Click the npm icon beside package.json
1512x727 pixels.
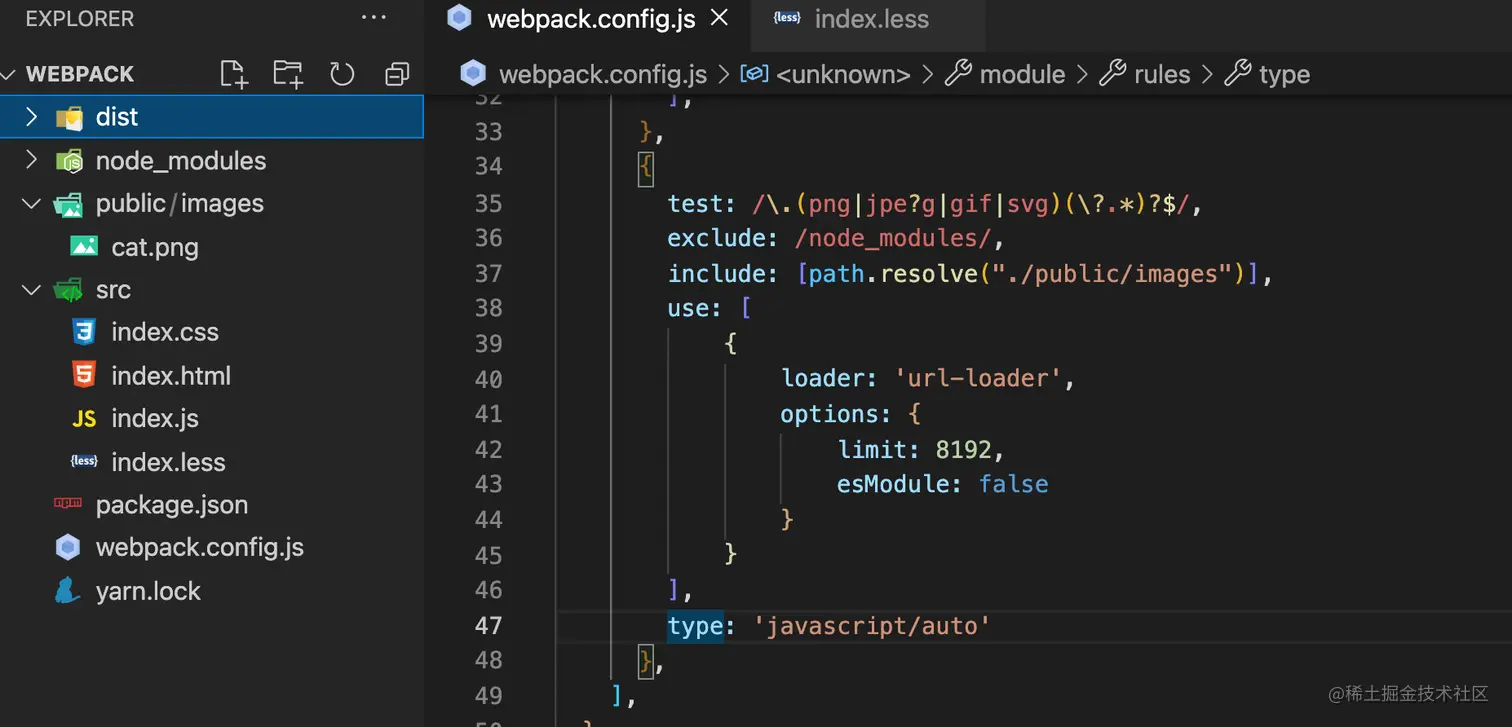coord(68,505)
